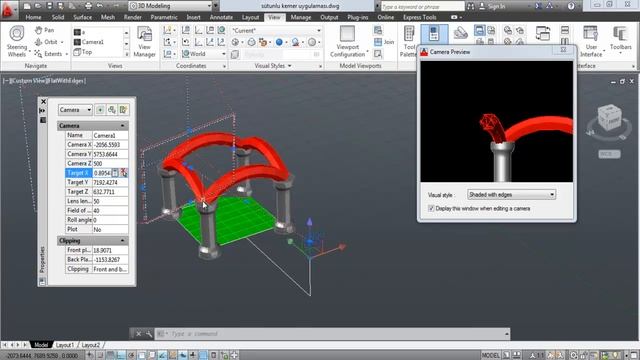The image size is (640, 360).
Task: Click the viewport label in drawing corner
Action: click(x=44, y=81)
